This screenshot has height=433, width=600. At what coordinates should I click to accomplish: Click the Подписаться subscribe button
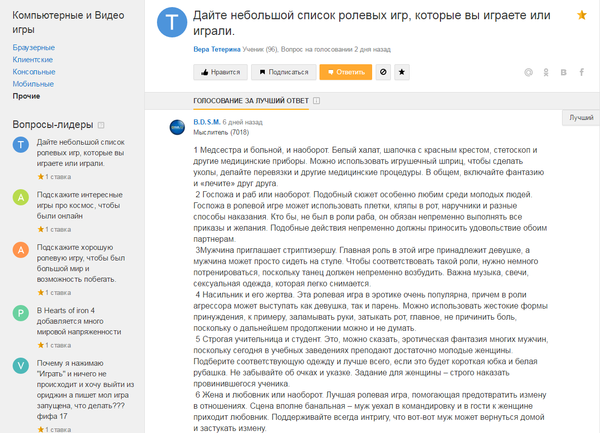tap(284, 72)
